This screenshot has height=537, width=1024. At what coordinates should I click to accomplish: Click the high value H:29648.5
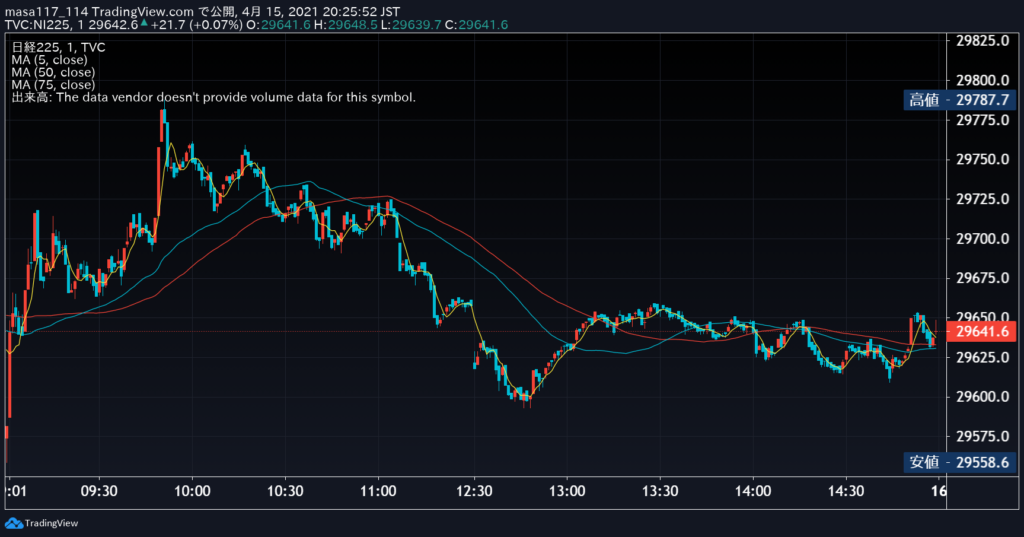345,25
